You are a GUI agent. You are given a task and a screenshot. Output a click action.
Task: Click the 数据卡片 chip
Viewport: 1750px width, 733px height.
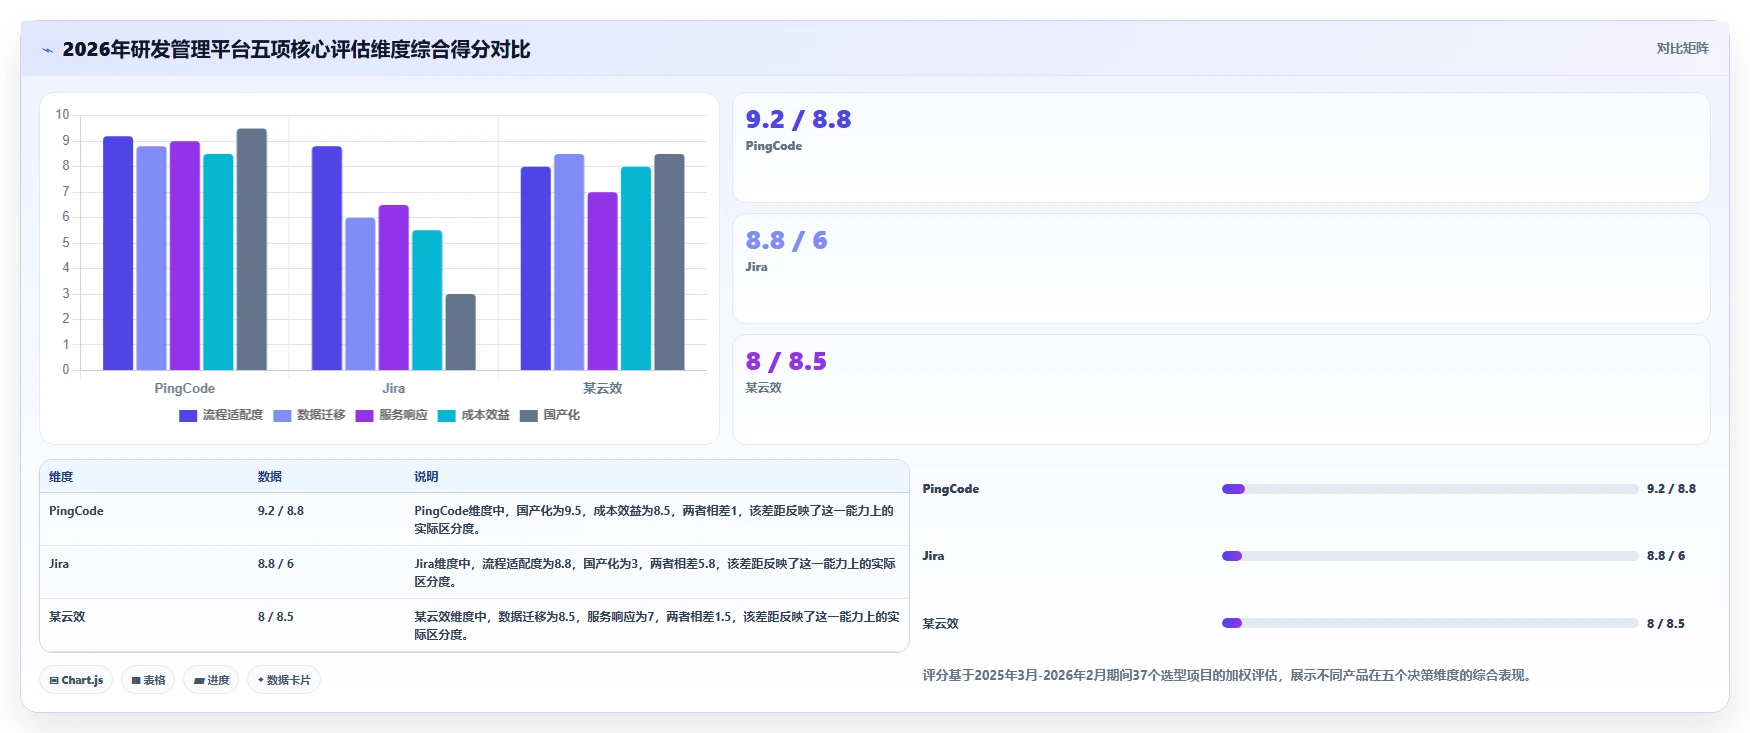[284, 680]
